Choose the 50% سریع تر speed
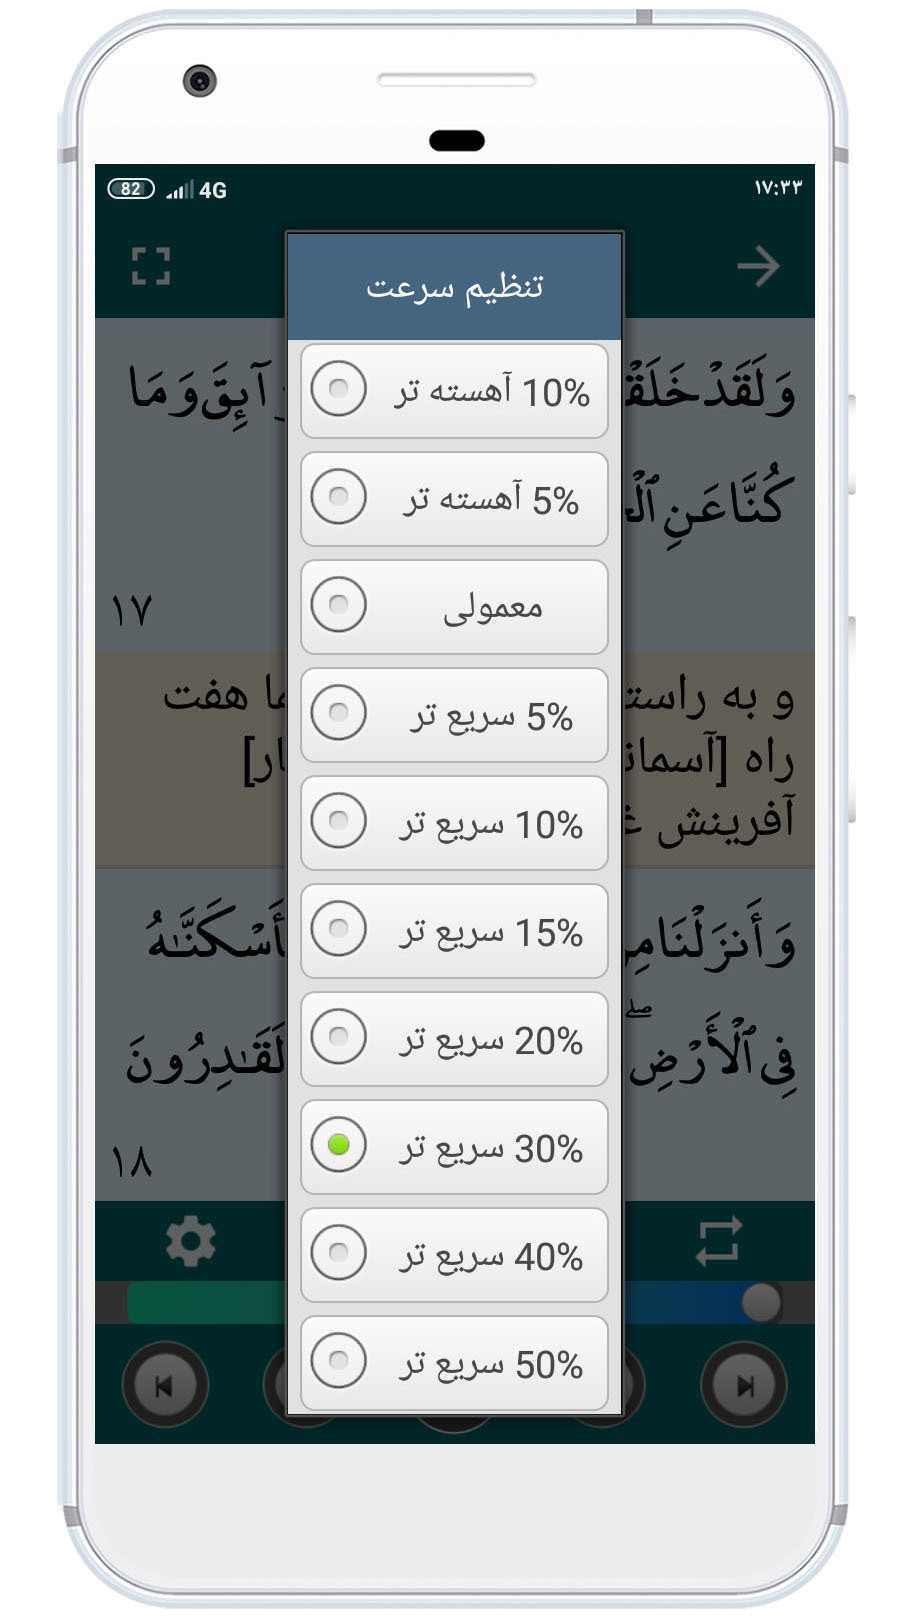Image resolution: width=913 pixels, height=1623 pixels. click(454, 1363)
